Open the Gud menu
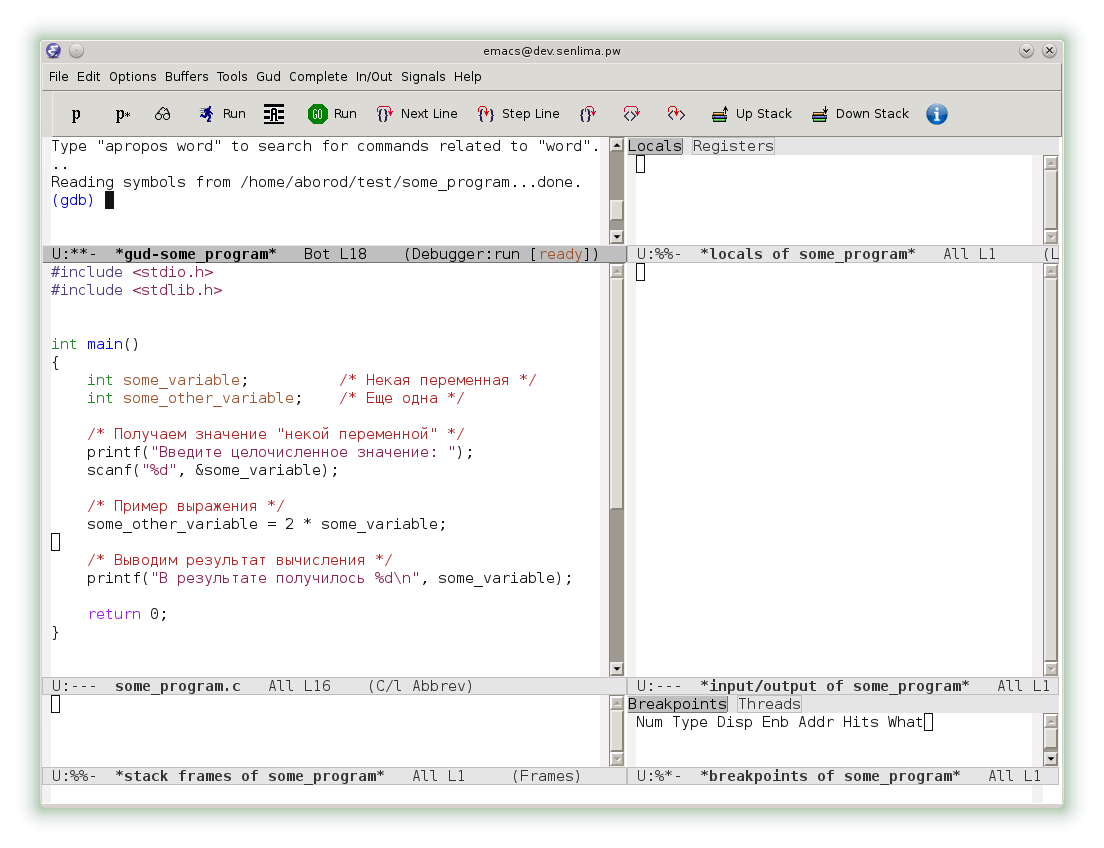Screen dimensions: 1104x848 pyautogui.click(x=268, y=77)
